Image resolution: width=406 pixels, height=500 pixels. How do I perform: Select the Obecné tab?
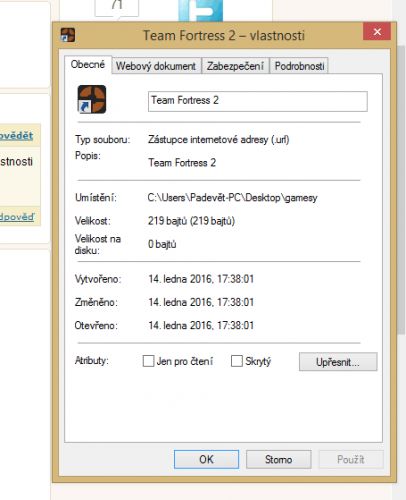coord(88,64)
